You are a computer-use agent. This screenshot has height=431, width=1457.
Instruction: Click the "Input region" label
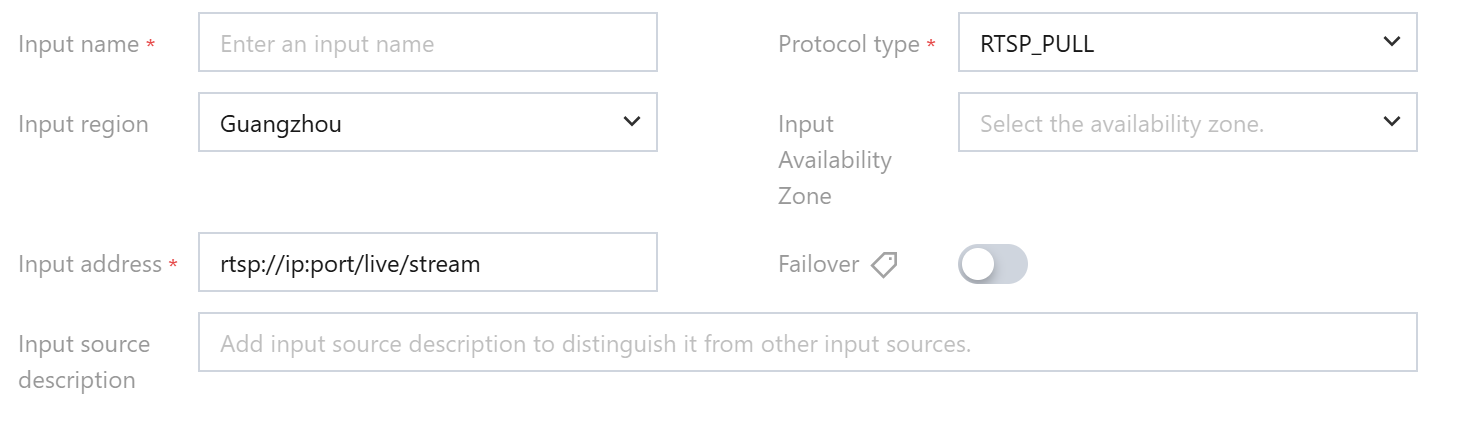tap(83, 124)
